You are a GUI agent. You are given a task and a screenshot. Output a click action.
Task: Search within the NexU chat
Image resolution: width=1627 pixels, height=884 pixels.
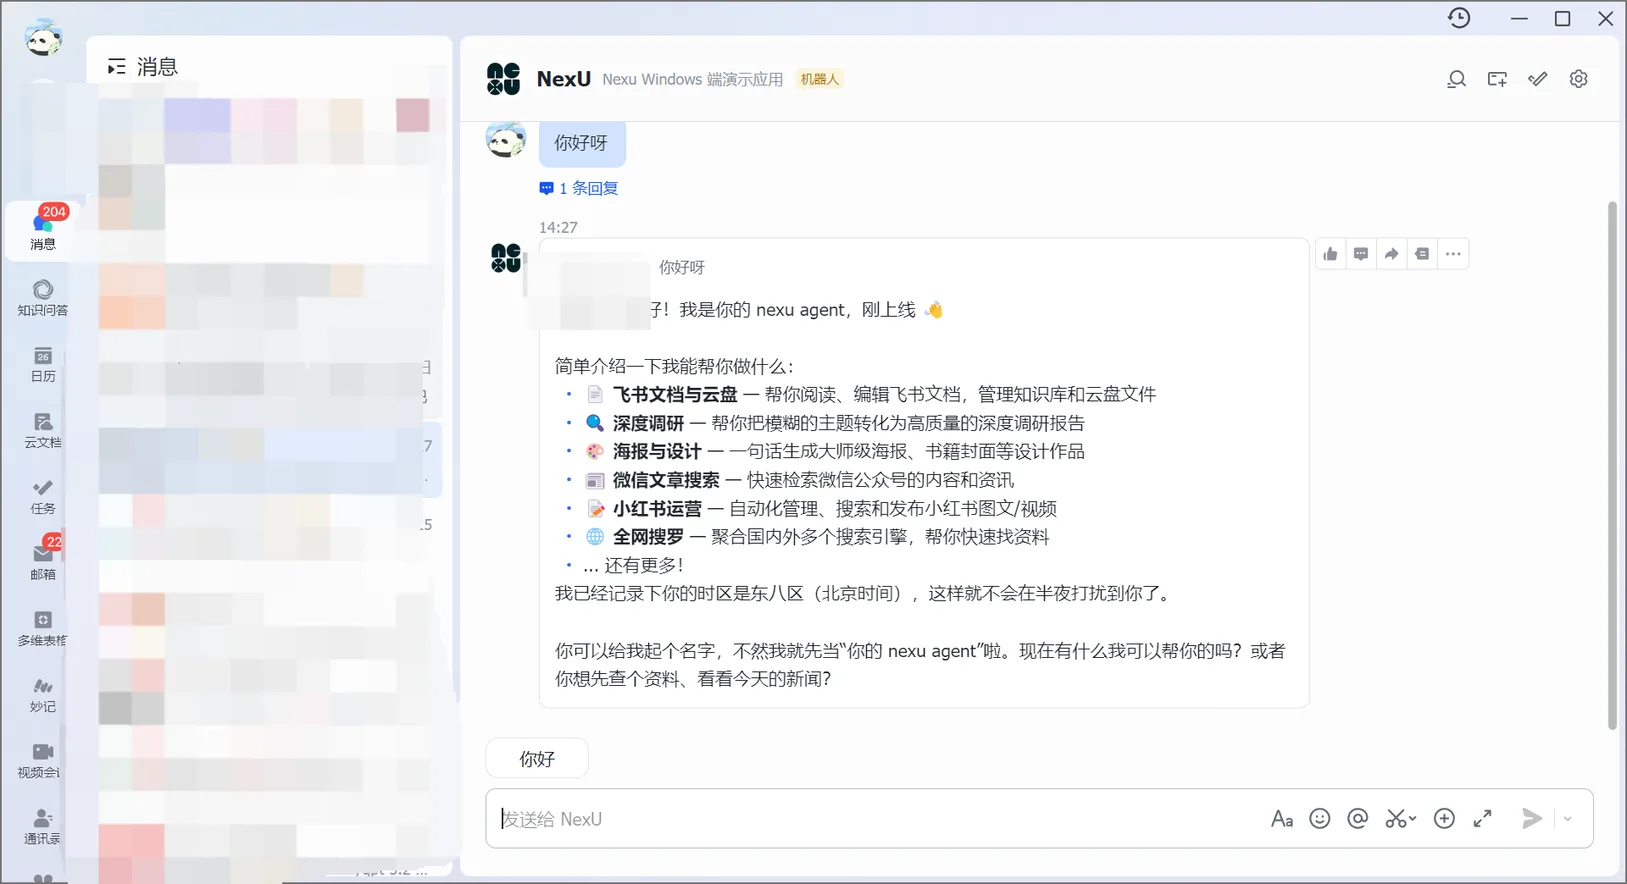tap(1456, 79)
